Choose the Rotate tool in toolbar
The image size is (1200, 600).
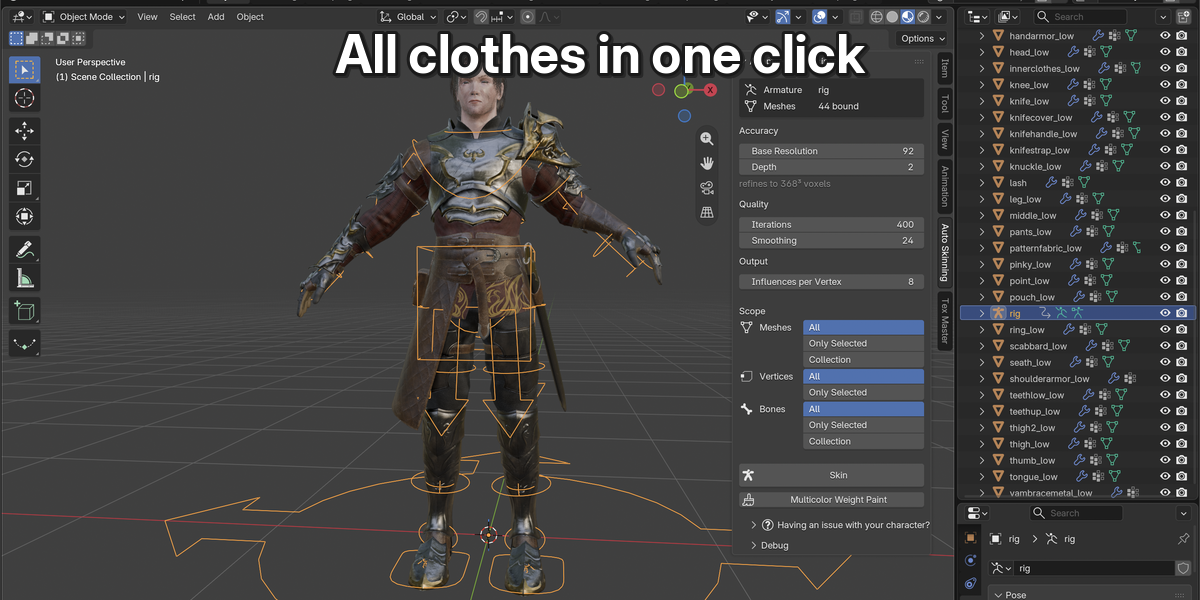click(x=25, y=159)
